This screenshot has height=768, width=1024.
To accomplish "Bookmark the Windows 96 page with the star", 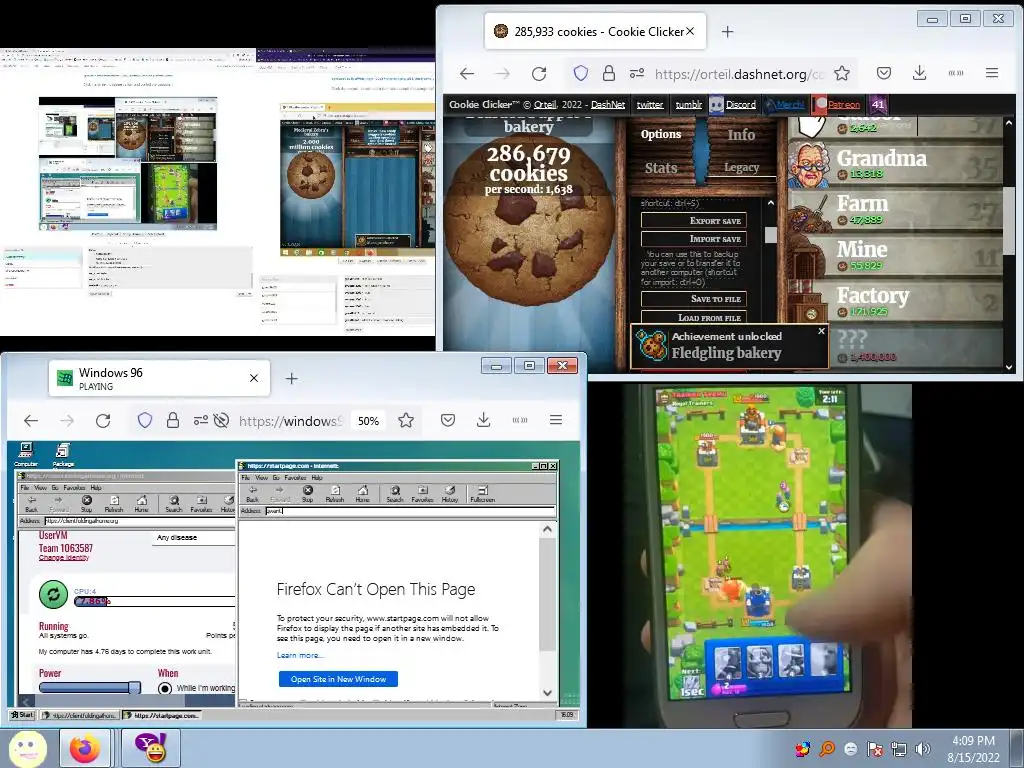I will (x=406, y=421).
